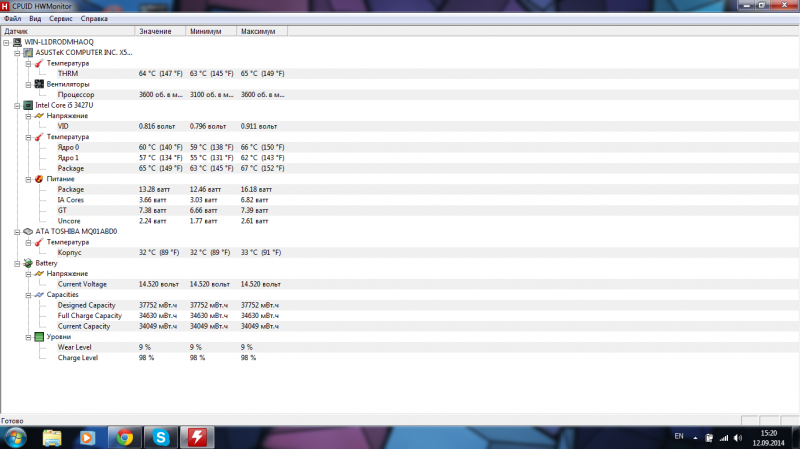
Task: Open the Файл menu
Action: [13, 18]
